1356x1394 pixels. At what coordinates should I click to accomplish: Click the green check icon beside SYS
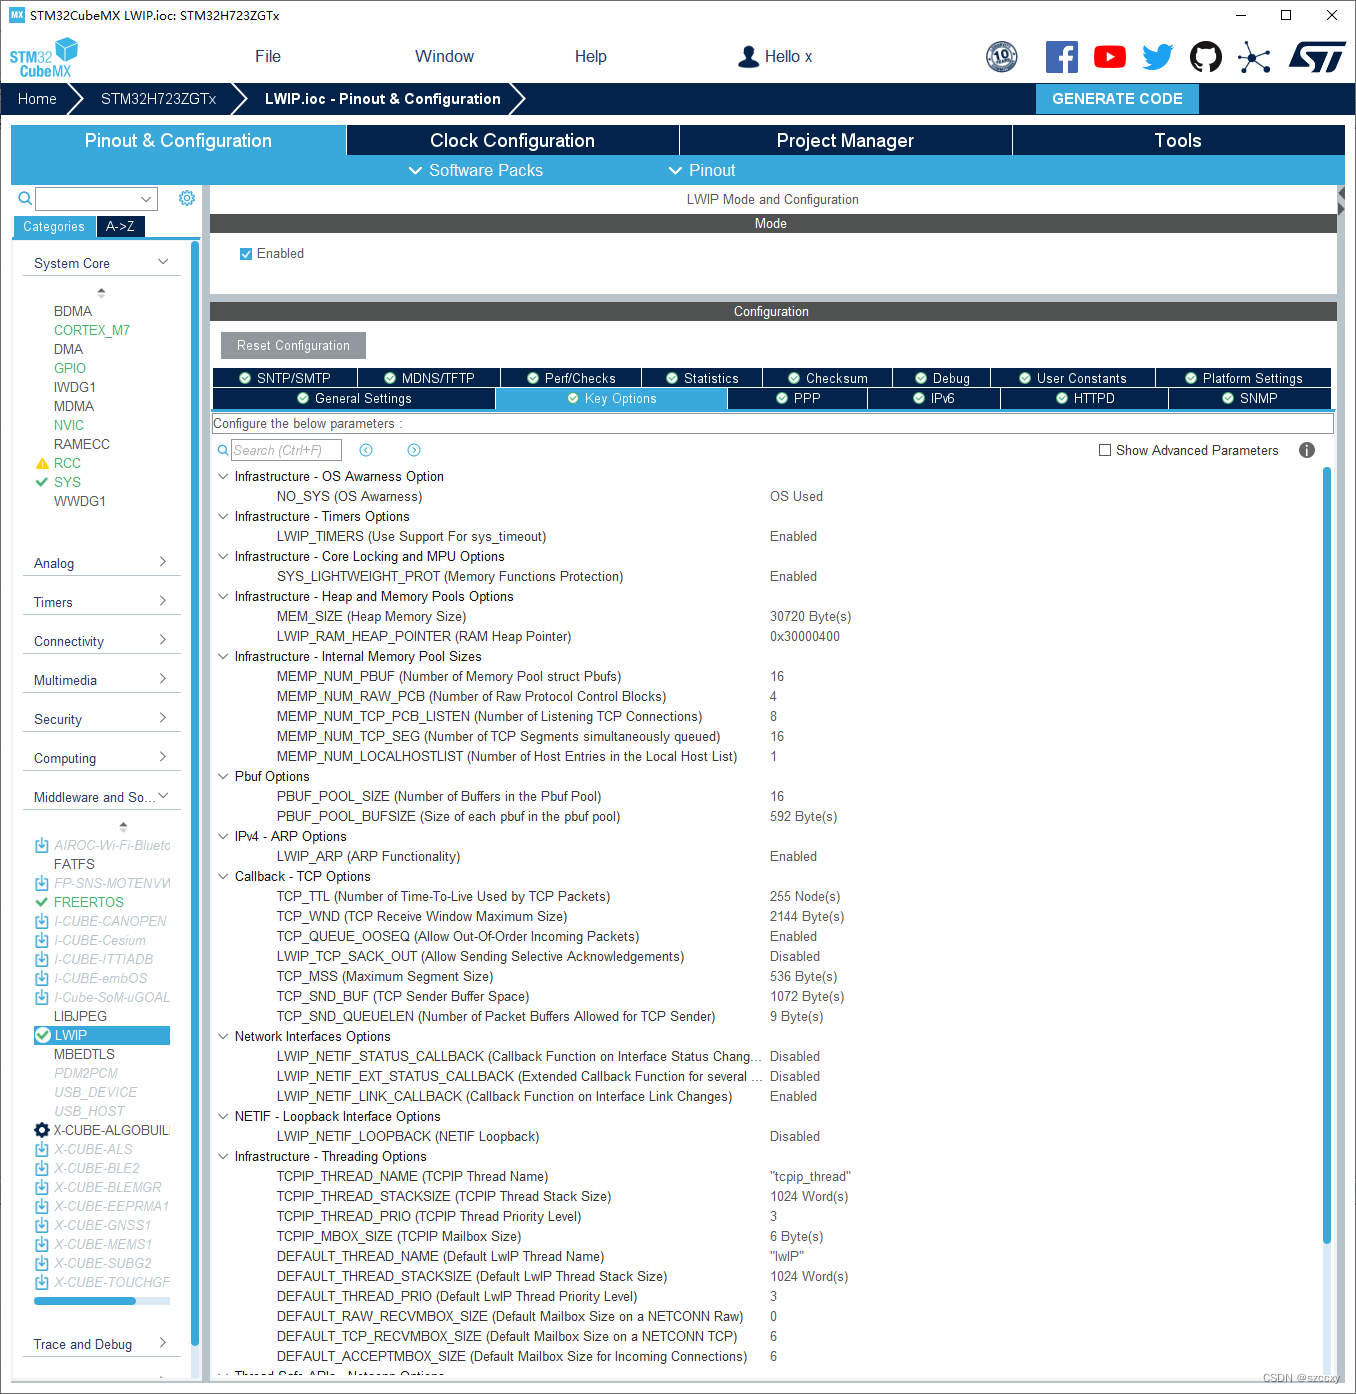coord(42,482)
